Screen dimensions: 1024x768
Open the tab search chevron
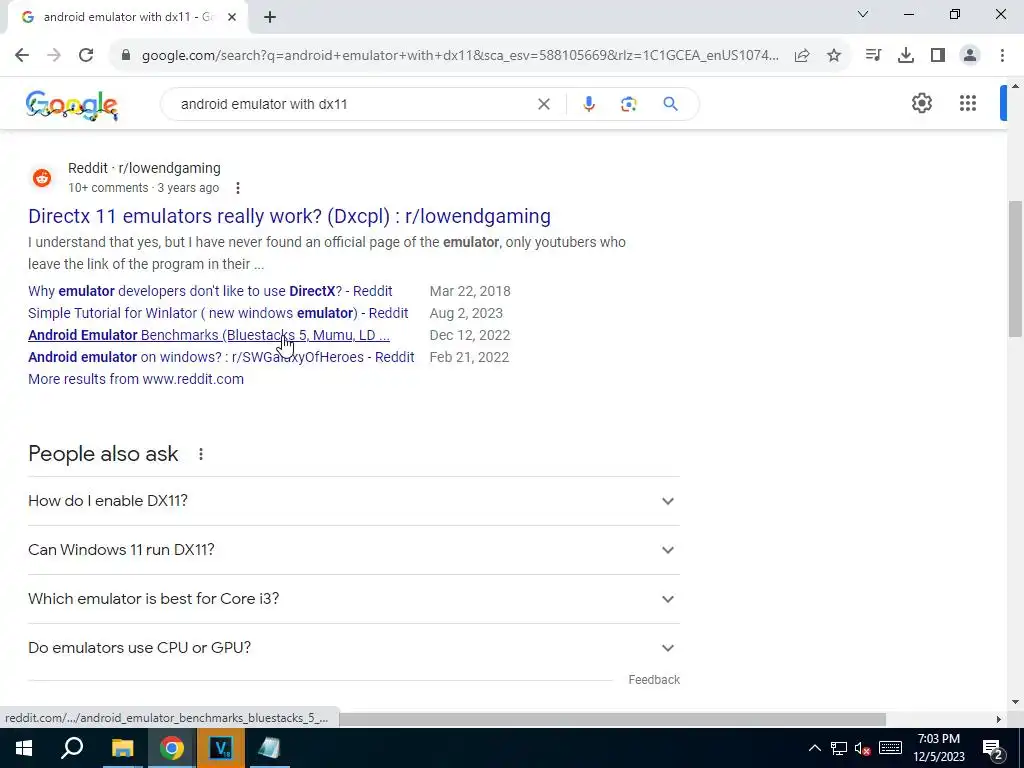(863, 14)
